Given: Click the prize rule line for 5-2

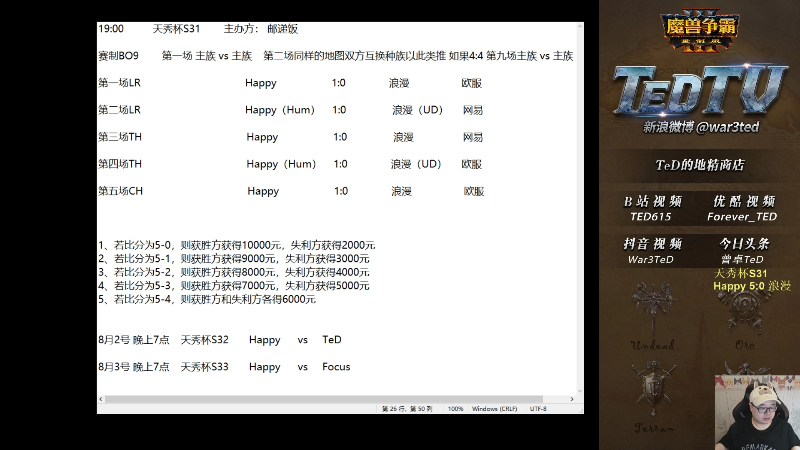Looking at the screenshot, I should (x=234, y=272).
